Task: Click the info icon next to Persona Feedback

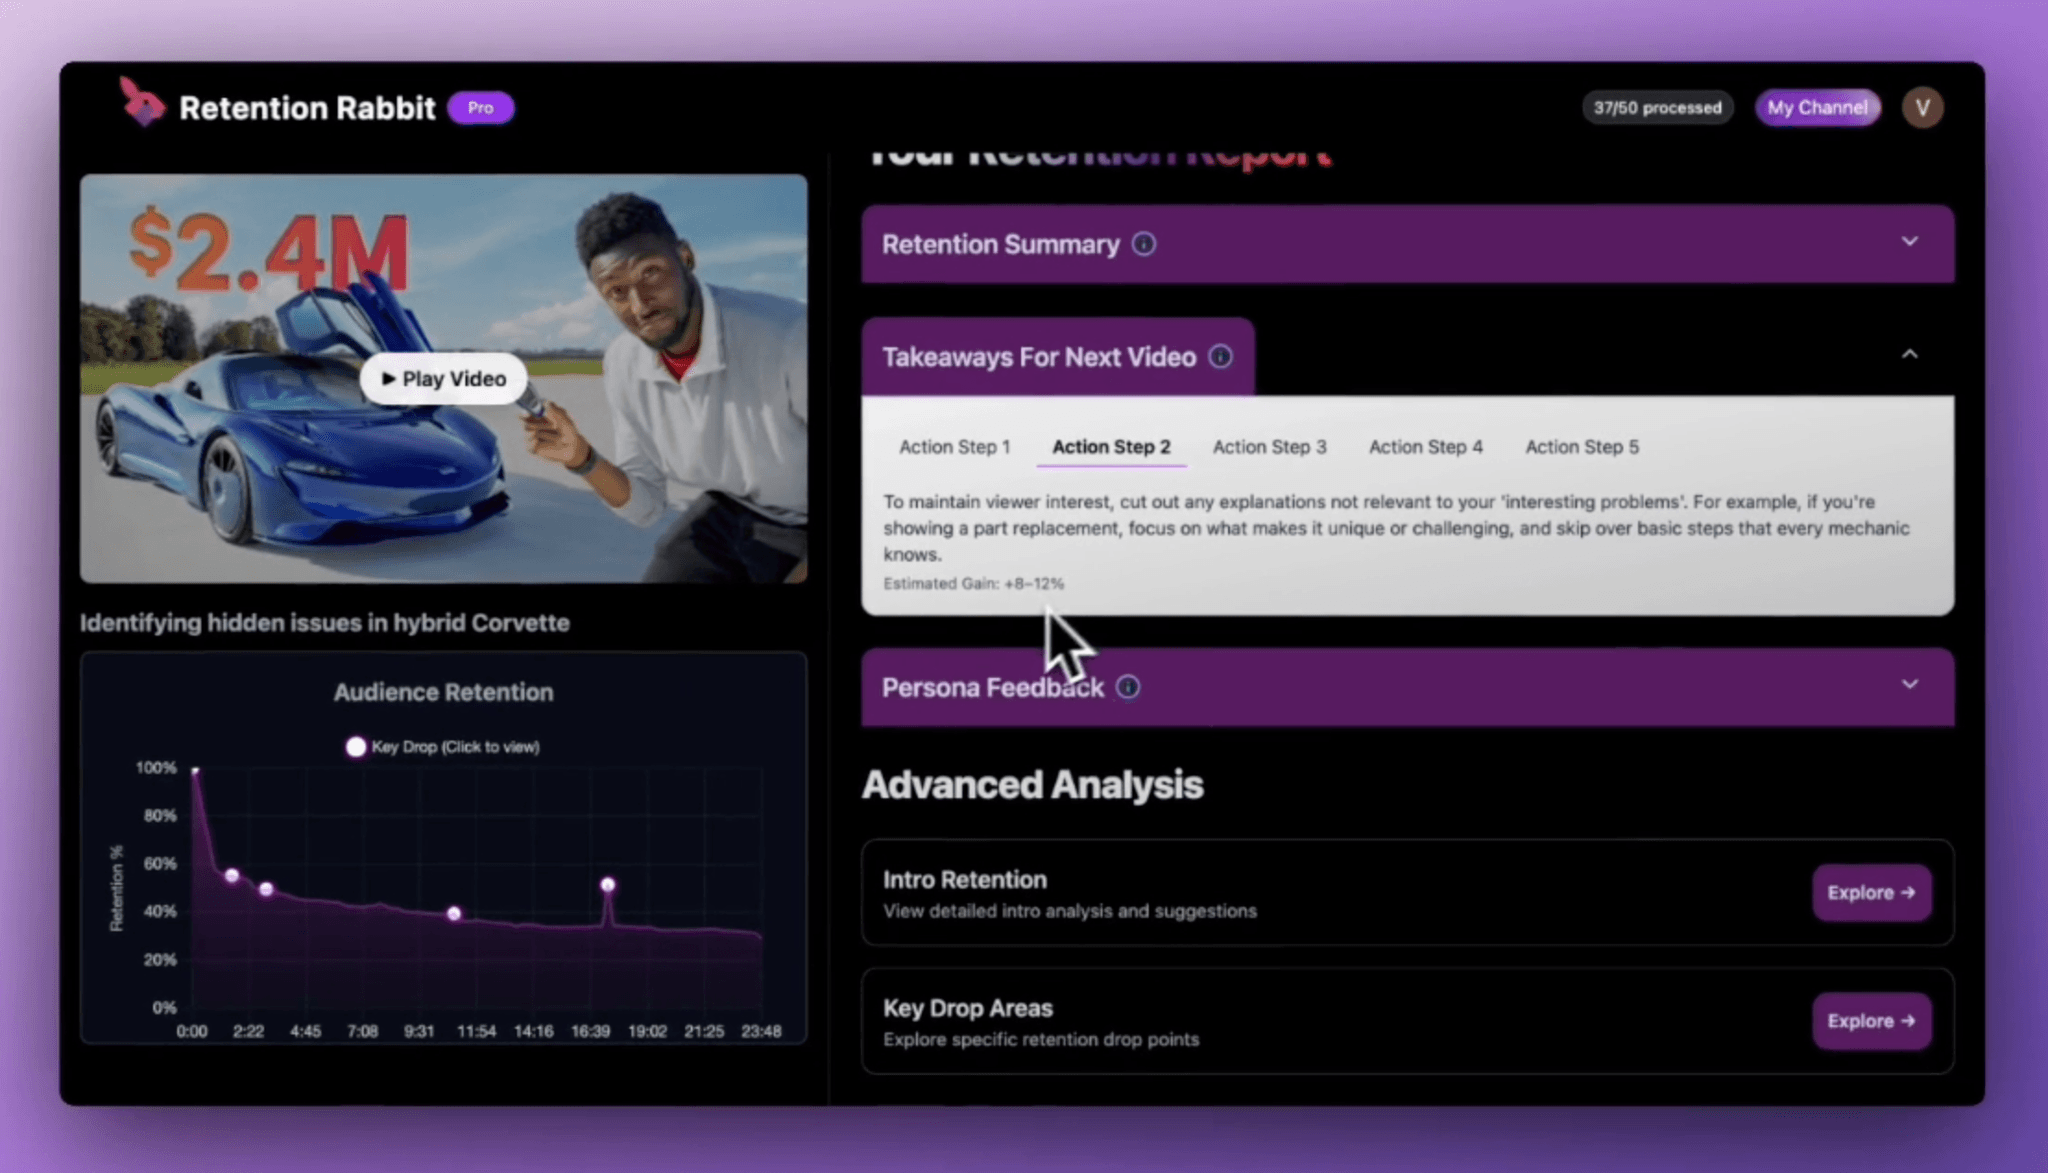Action: click(x=1128, y=687)
